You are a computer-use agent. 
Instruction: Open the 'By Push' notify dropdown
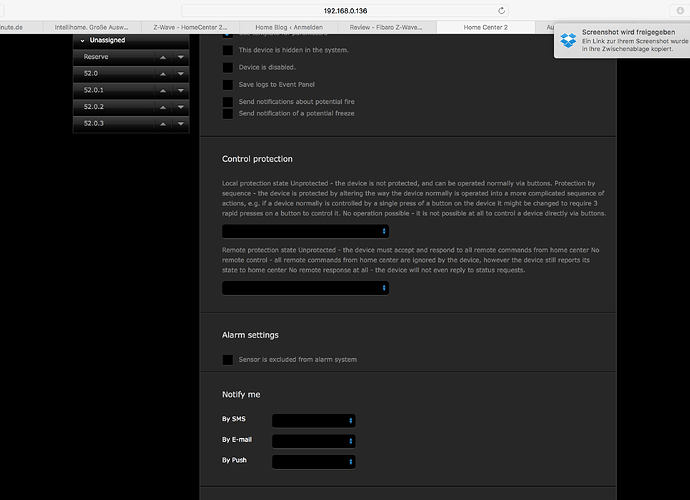314,462
